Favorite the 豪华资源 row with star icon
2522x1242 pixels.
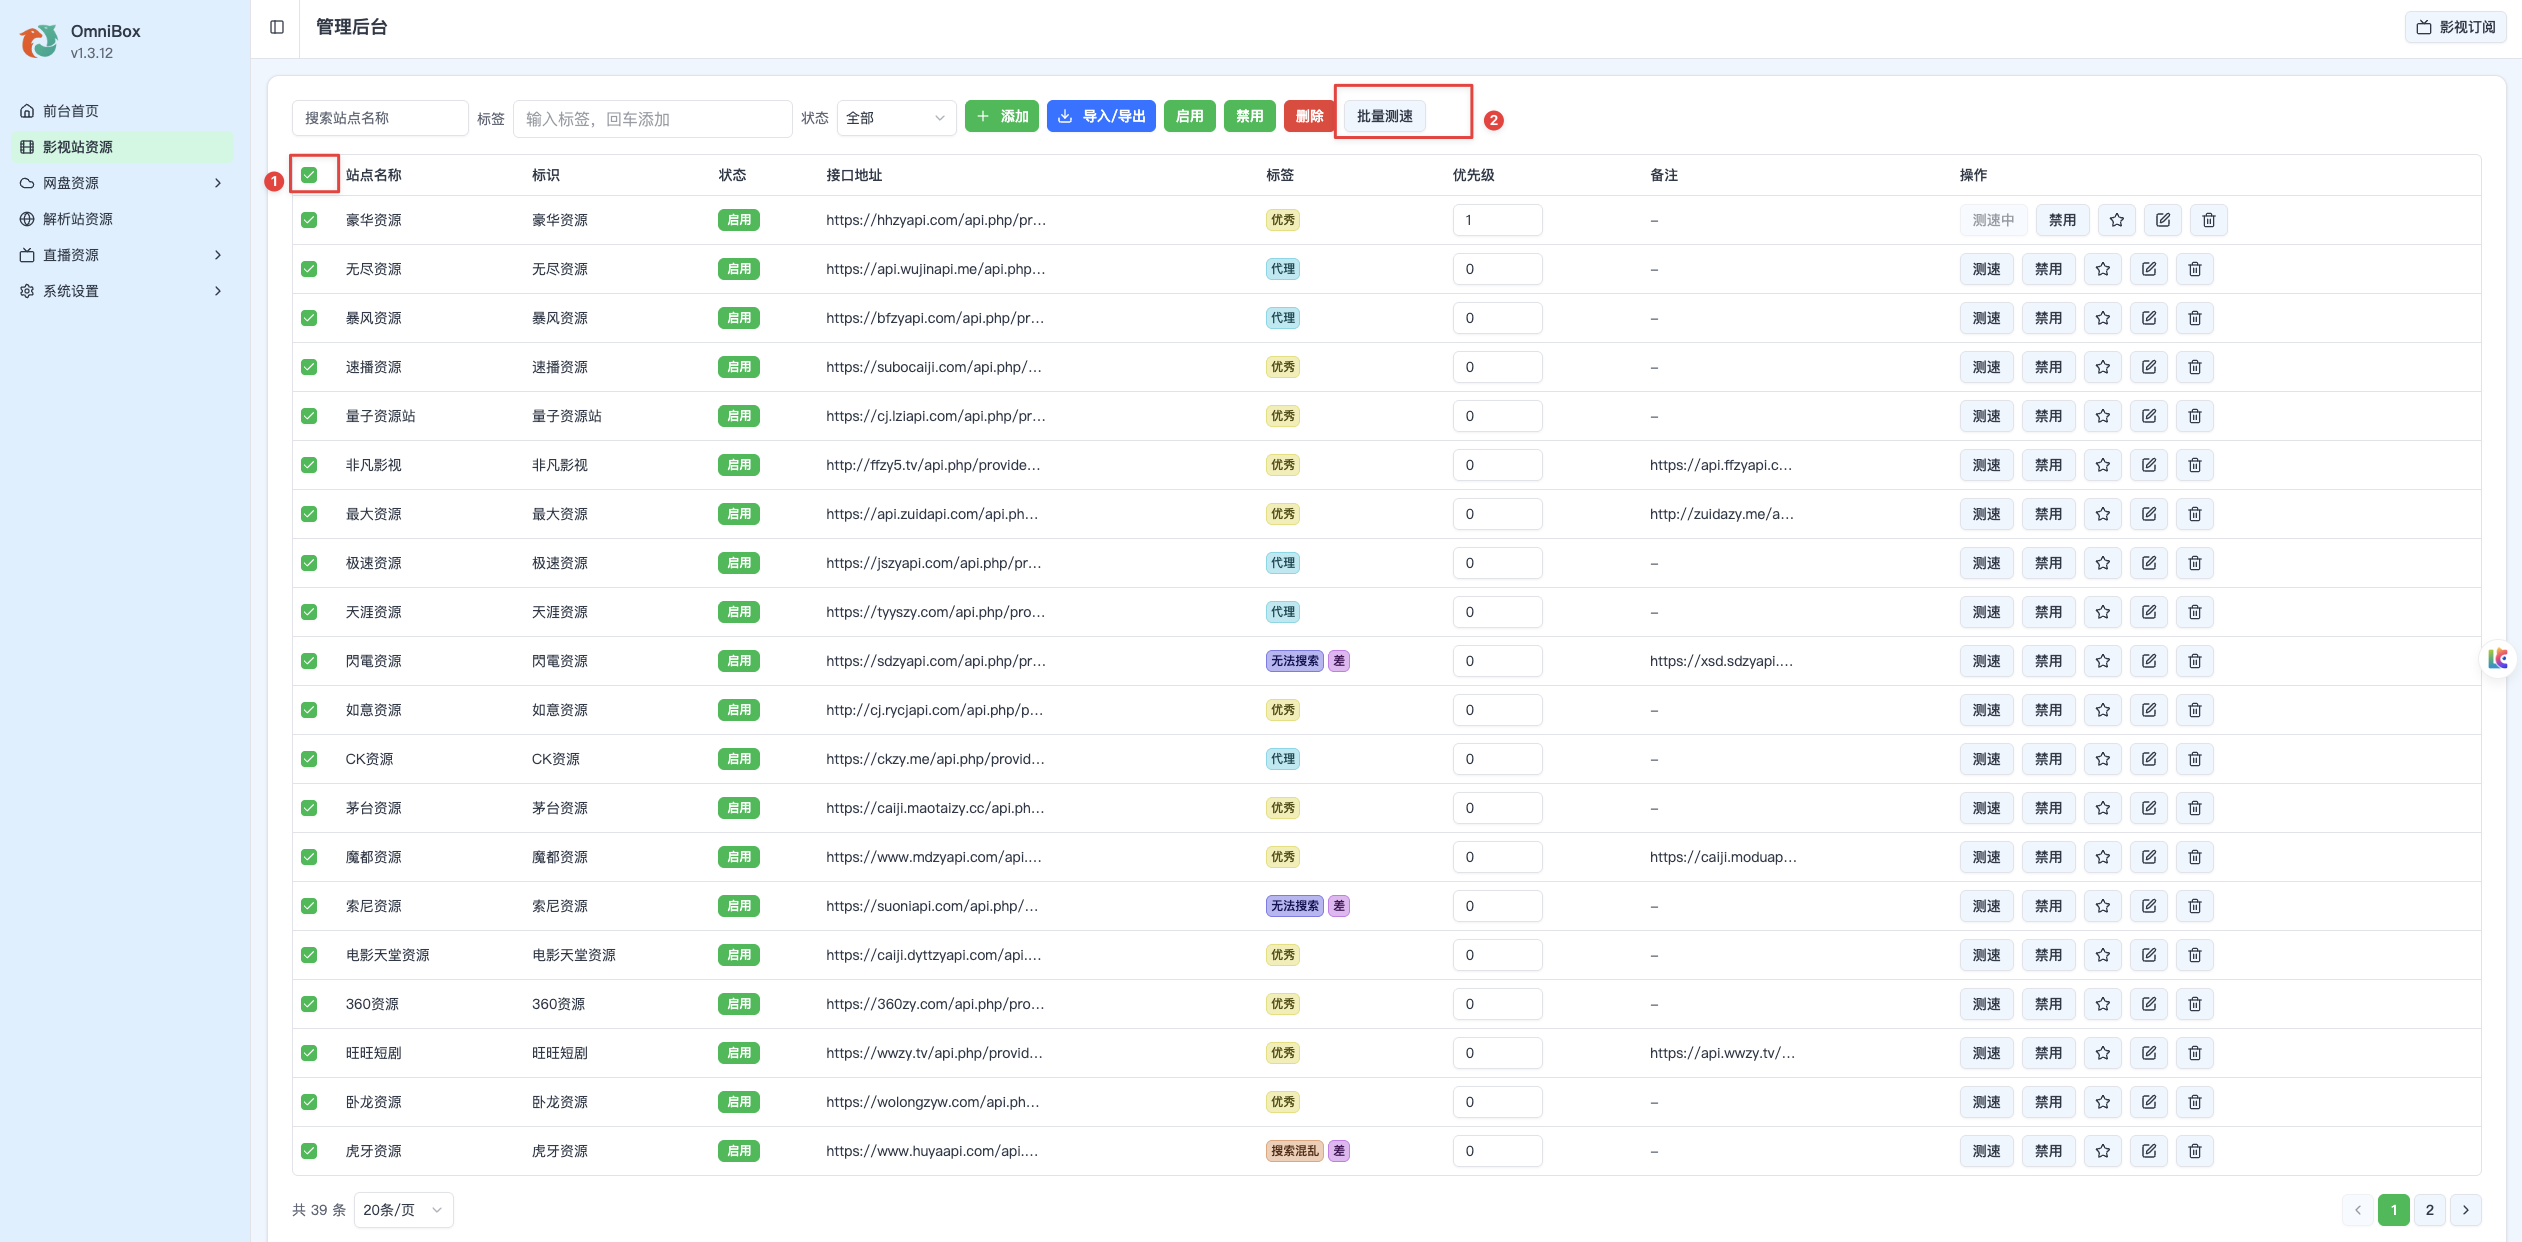tap(2117, 220)
